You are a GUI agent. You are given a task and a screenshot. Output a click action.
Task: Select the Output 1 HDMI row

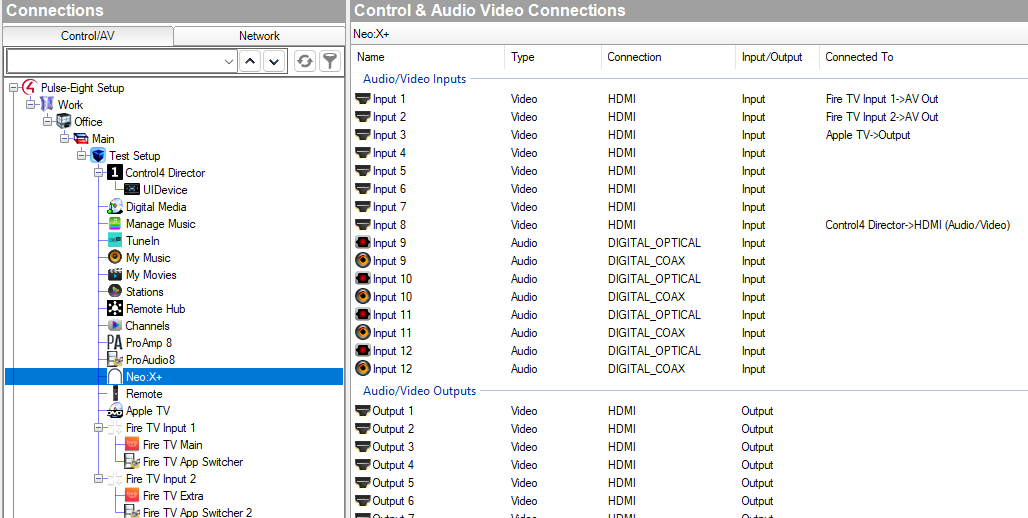pos(690,411)
